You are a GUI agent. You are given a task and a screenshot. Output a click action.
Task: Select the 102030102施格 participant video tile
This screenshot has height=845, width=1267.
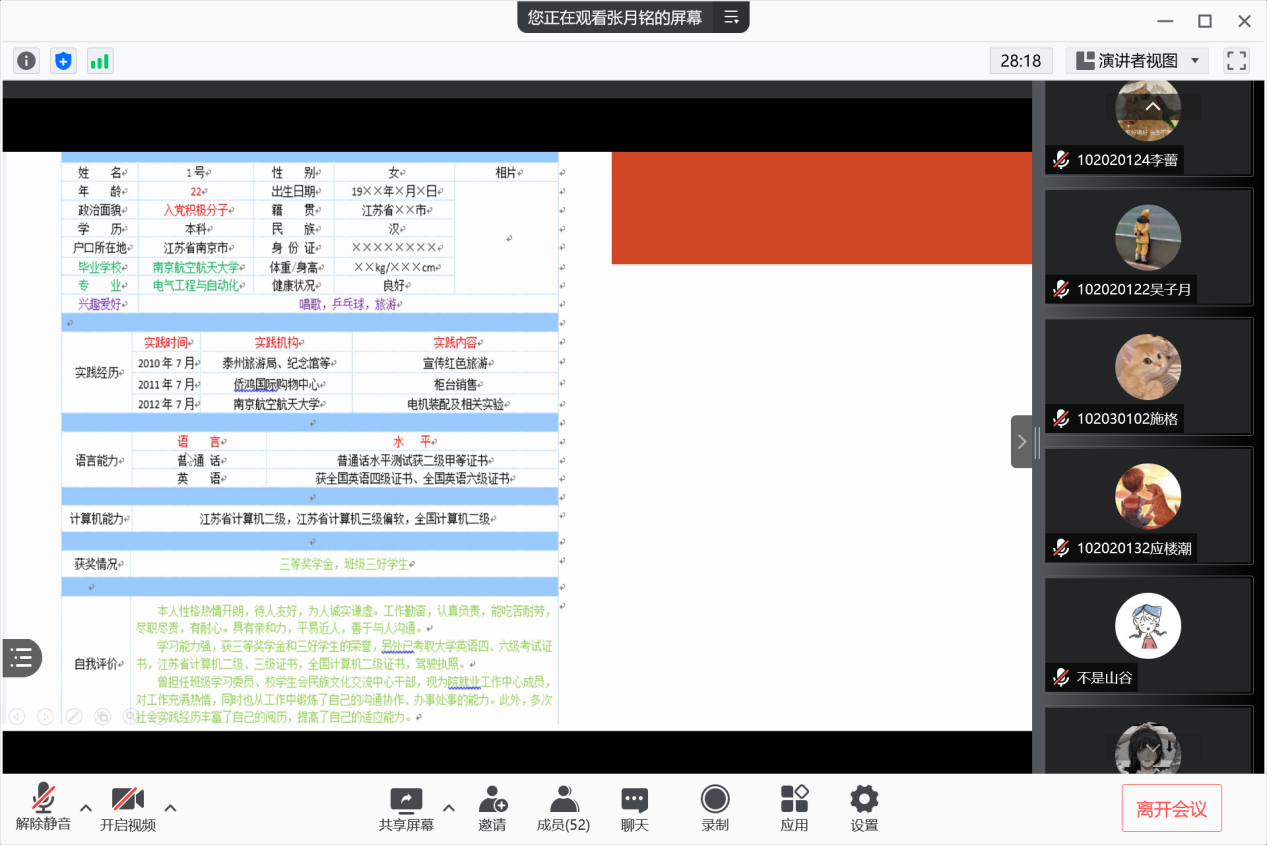pos(1148,376)
